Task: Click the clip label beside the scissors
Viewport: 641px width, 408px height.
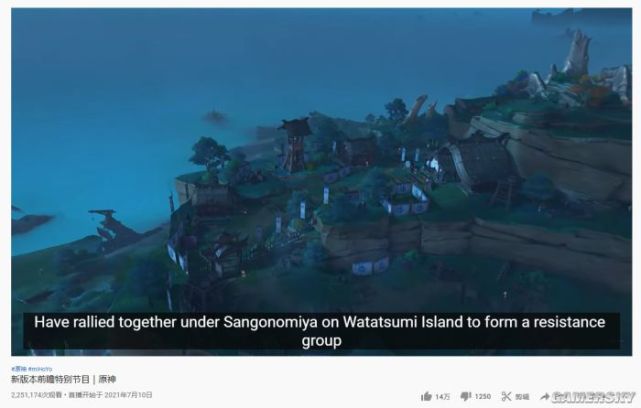Action: click(x=522, y=397)
